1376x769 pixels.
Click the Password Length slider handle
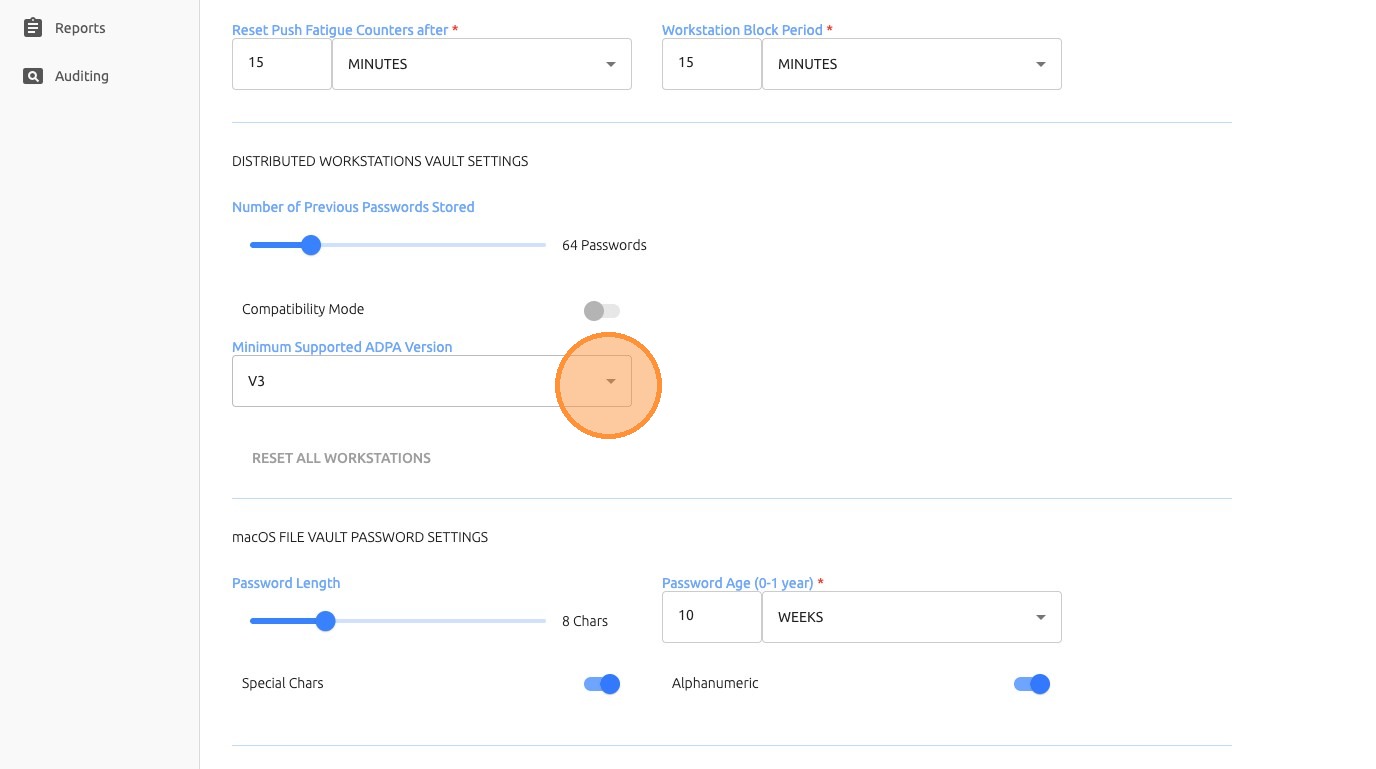[x=325, y=621]
